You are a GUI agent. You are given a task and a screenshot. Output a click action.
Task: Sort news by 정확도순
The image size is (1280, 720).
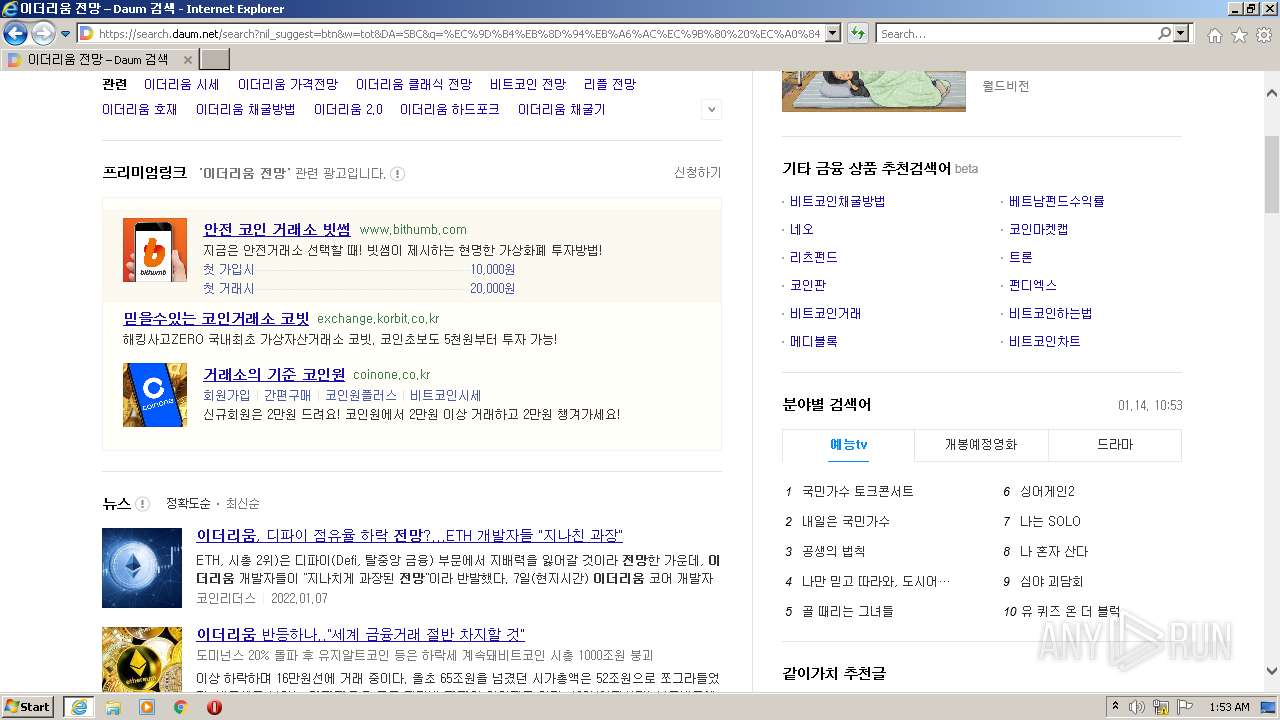point(188,503)
